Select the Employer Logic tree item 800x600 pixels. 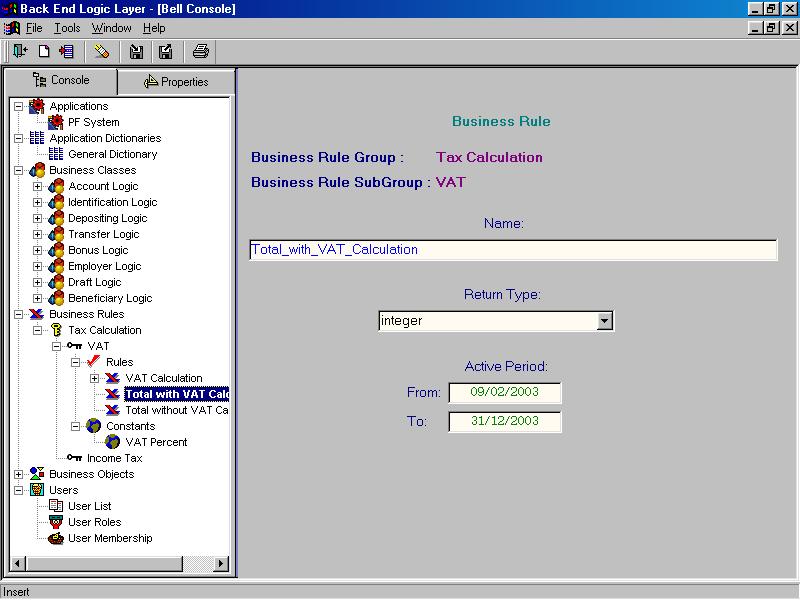pyautogui.click(x=105, y=266)
